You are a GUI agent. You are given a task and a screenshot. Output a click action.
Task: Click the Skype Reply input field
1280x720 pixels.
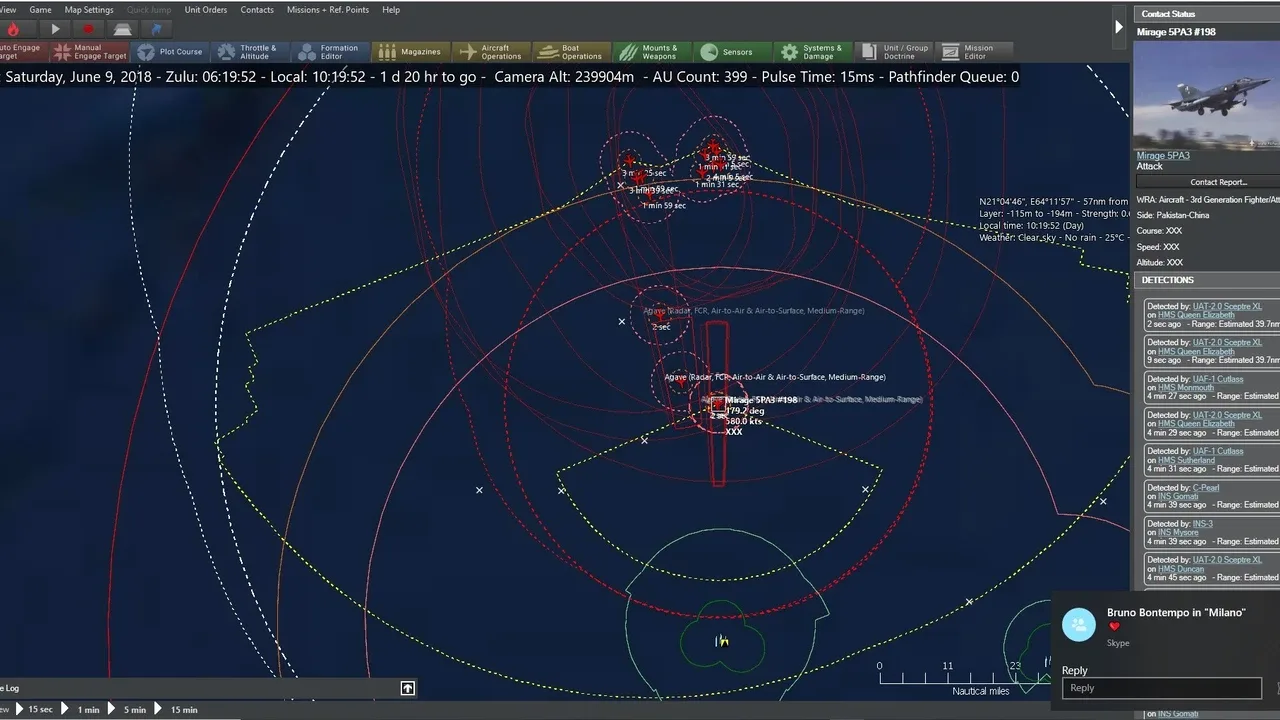click(x=1161, y=688)
